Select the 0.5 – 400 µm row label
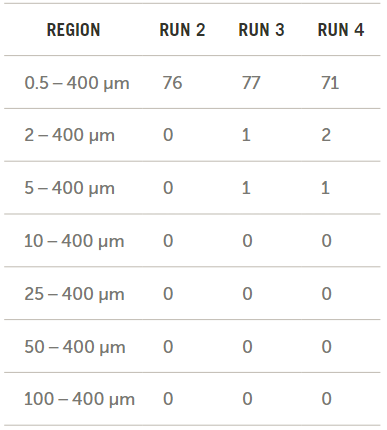Screen dimensions: 387x430 [77, 83]
